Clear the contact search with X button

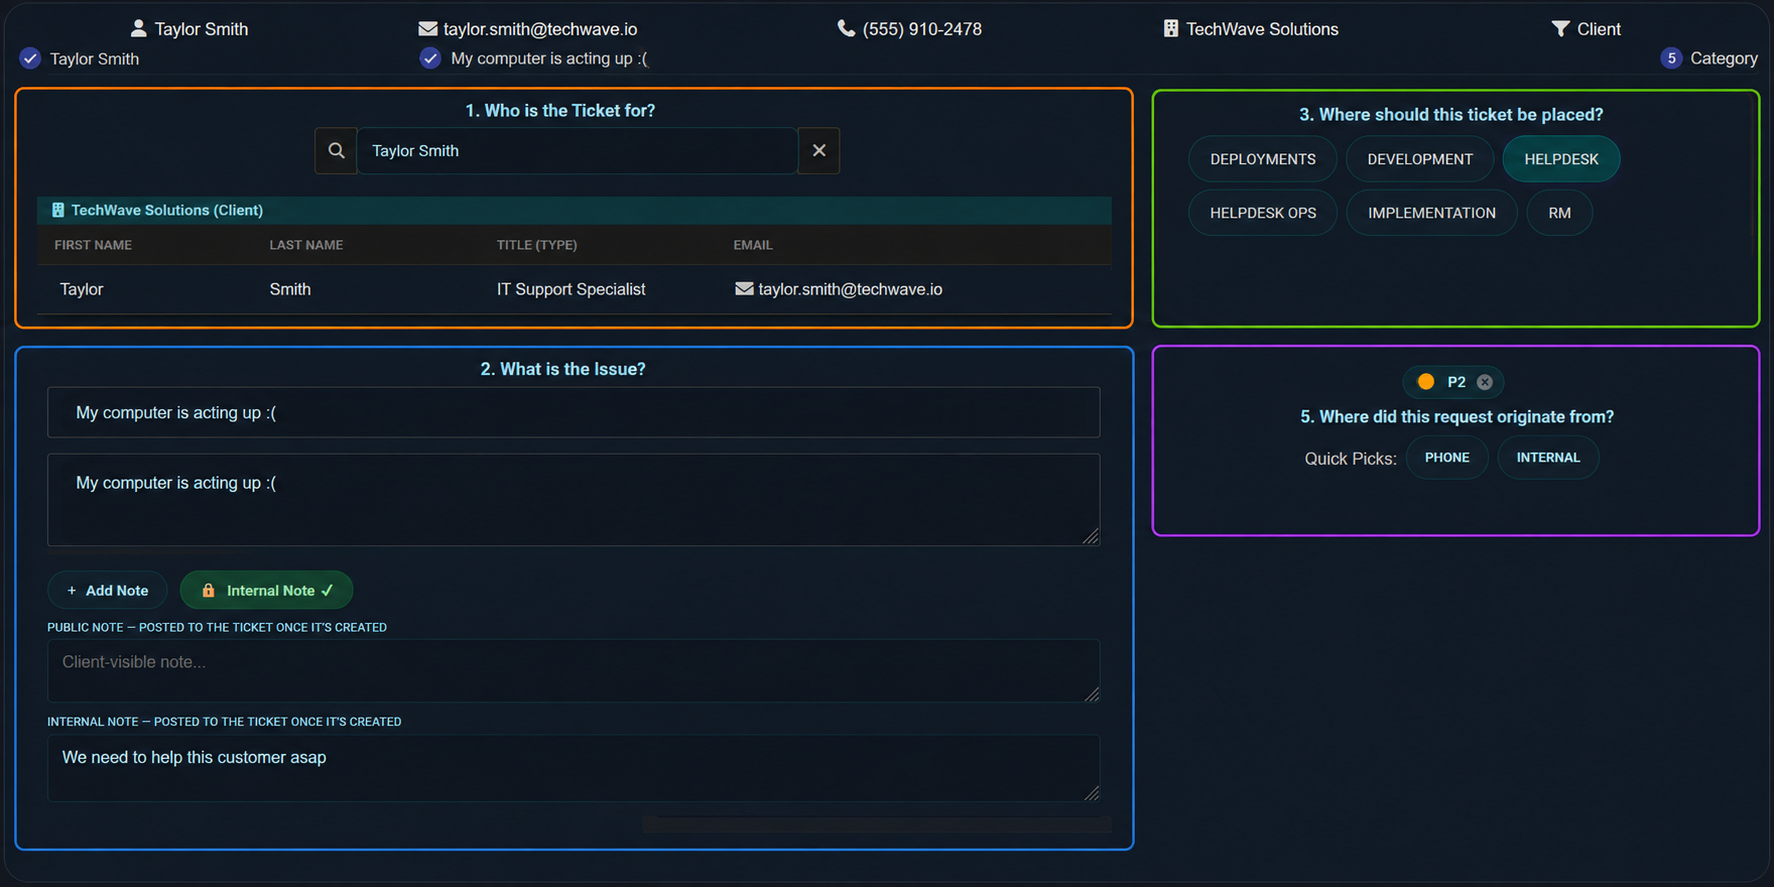coord(819,151)
